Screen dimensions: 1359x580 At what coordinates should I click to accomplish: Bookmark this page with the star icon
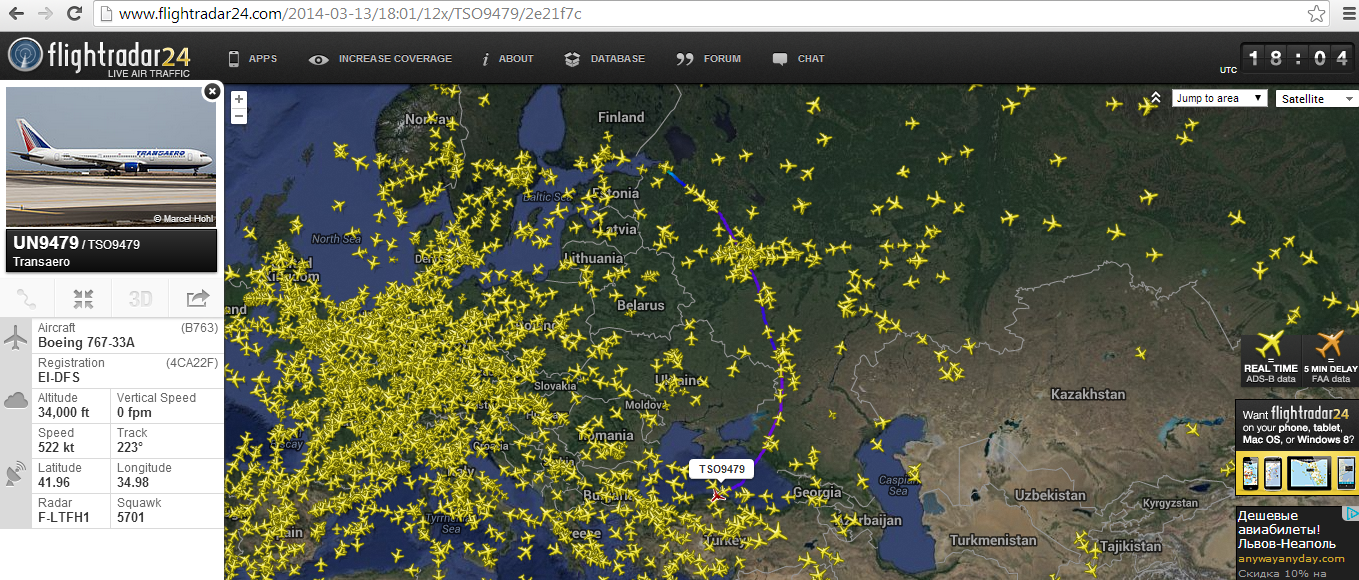pos(1317,14)
